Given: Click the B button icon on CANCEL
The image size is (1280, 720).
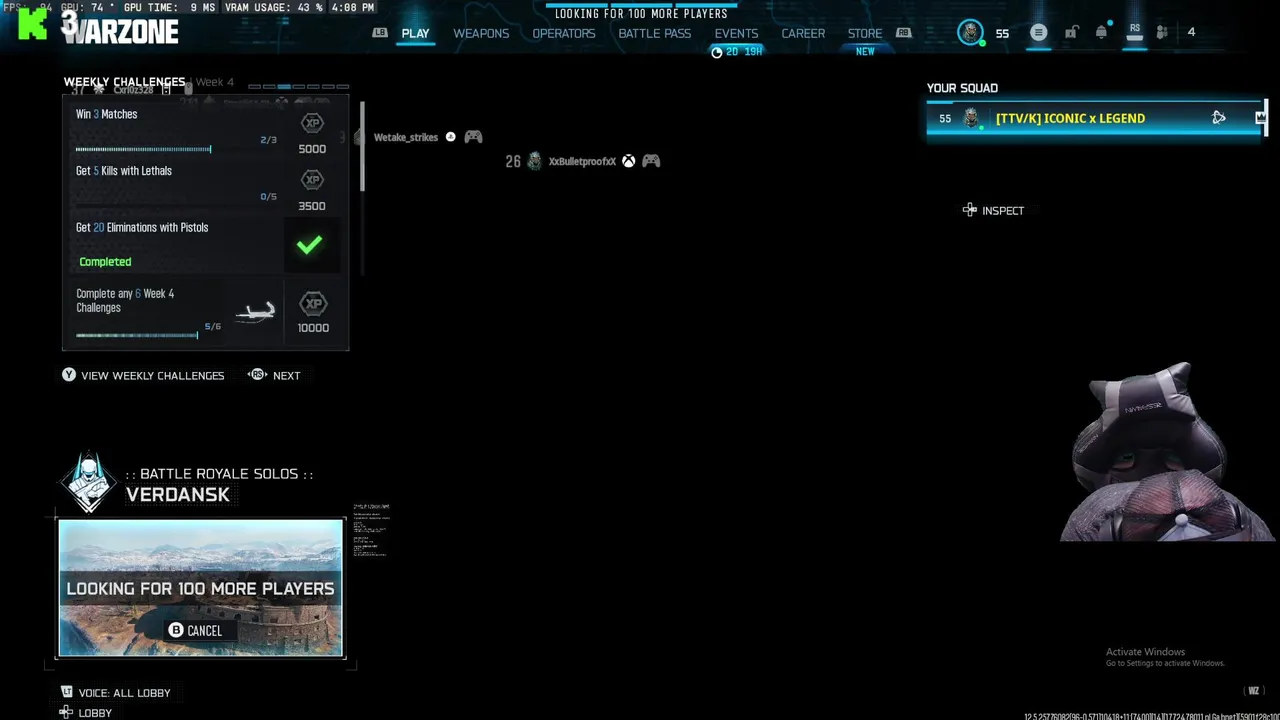Looking at the screenshot, I should [176, 630].
